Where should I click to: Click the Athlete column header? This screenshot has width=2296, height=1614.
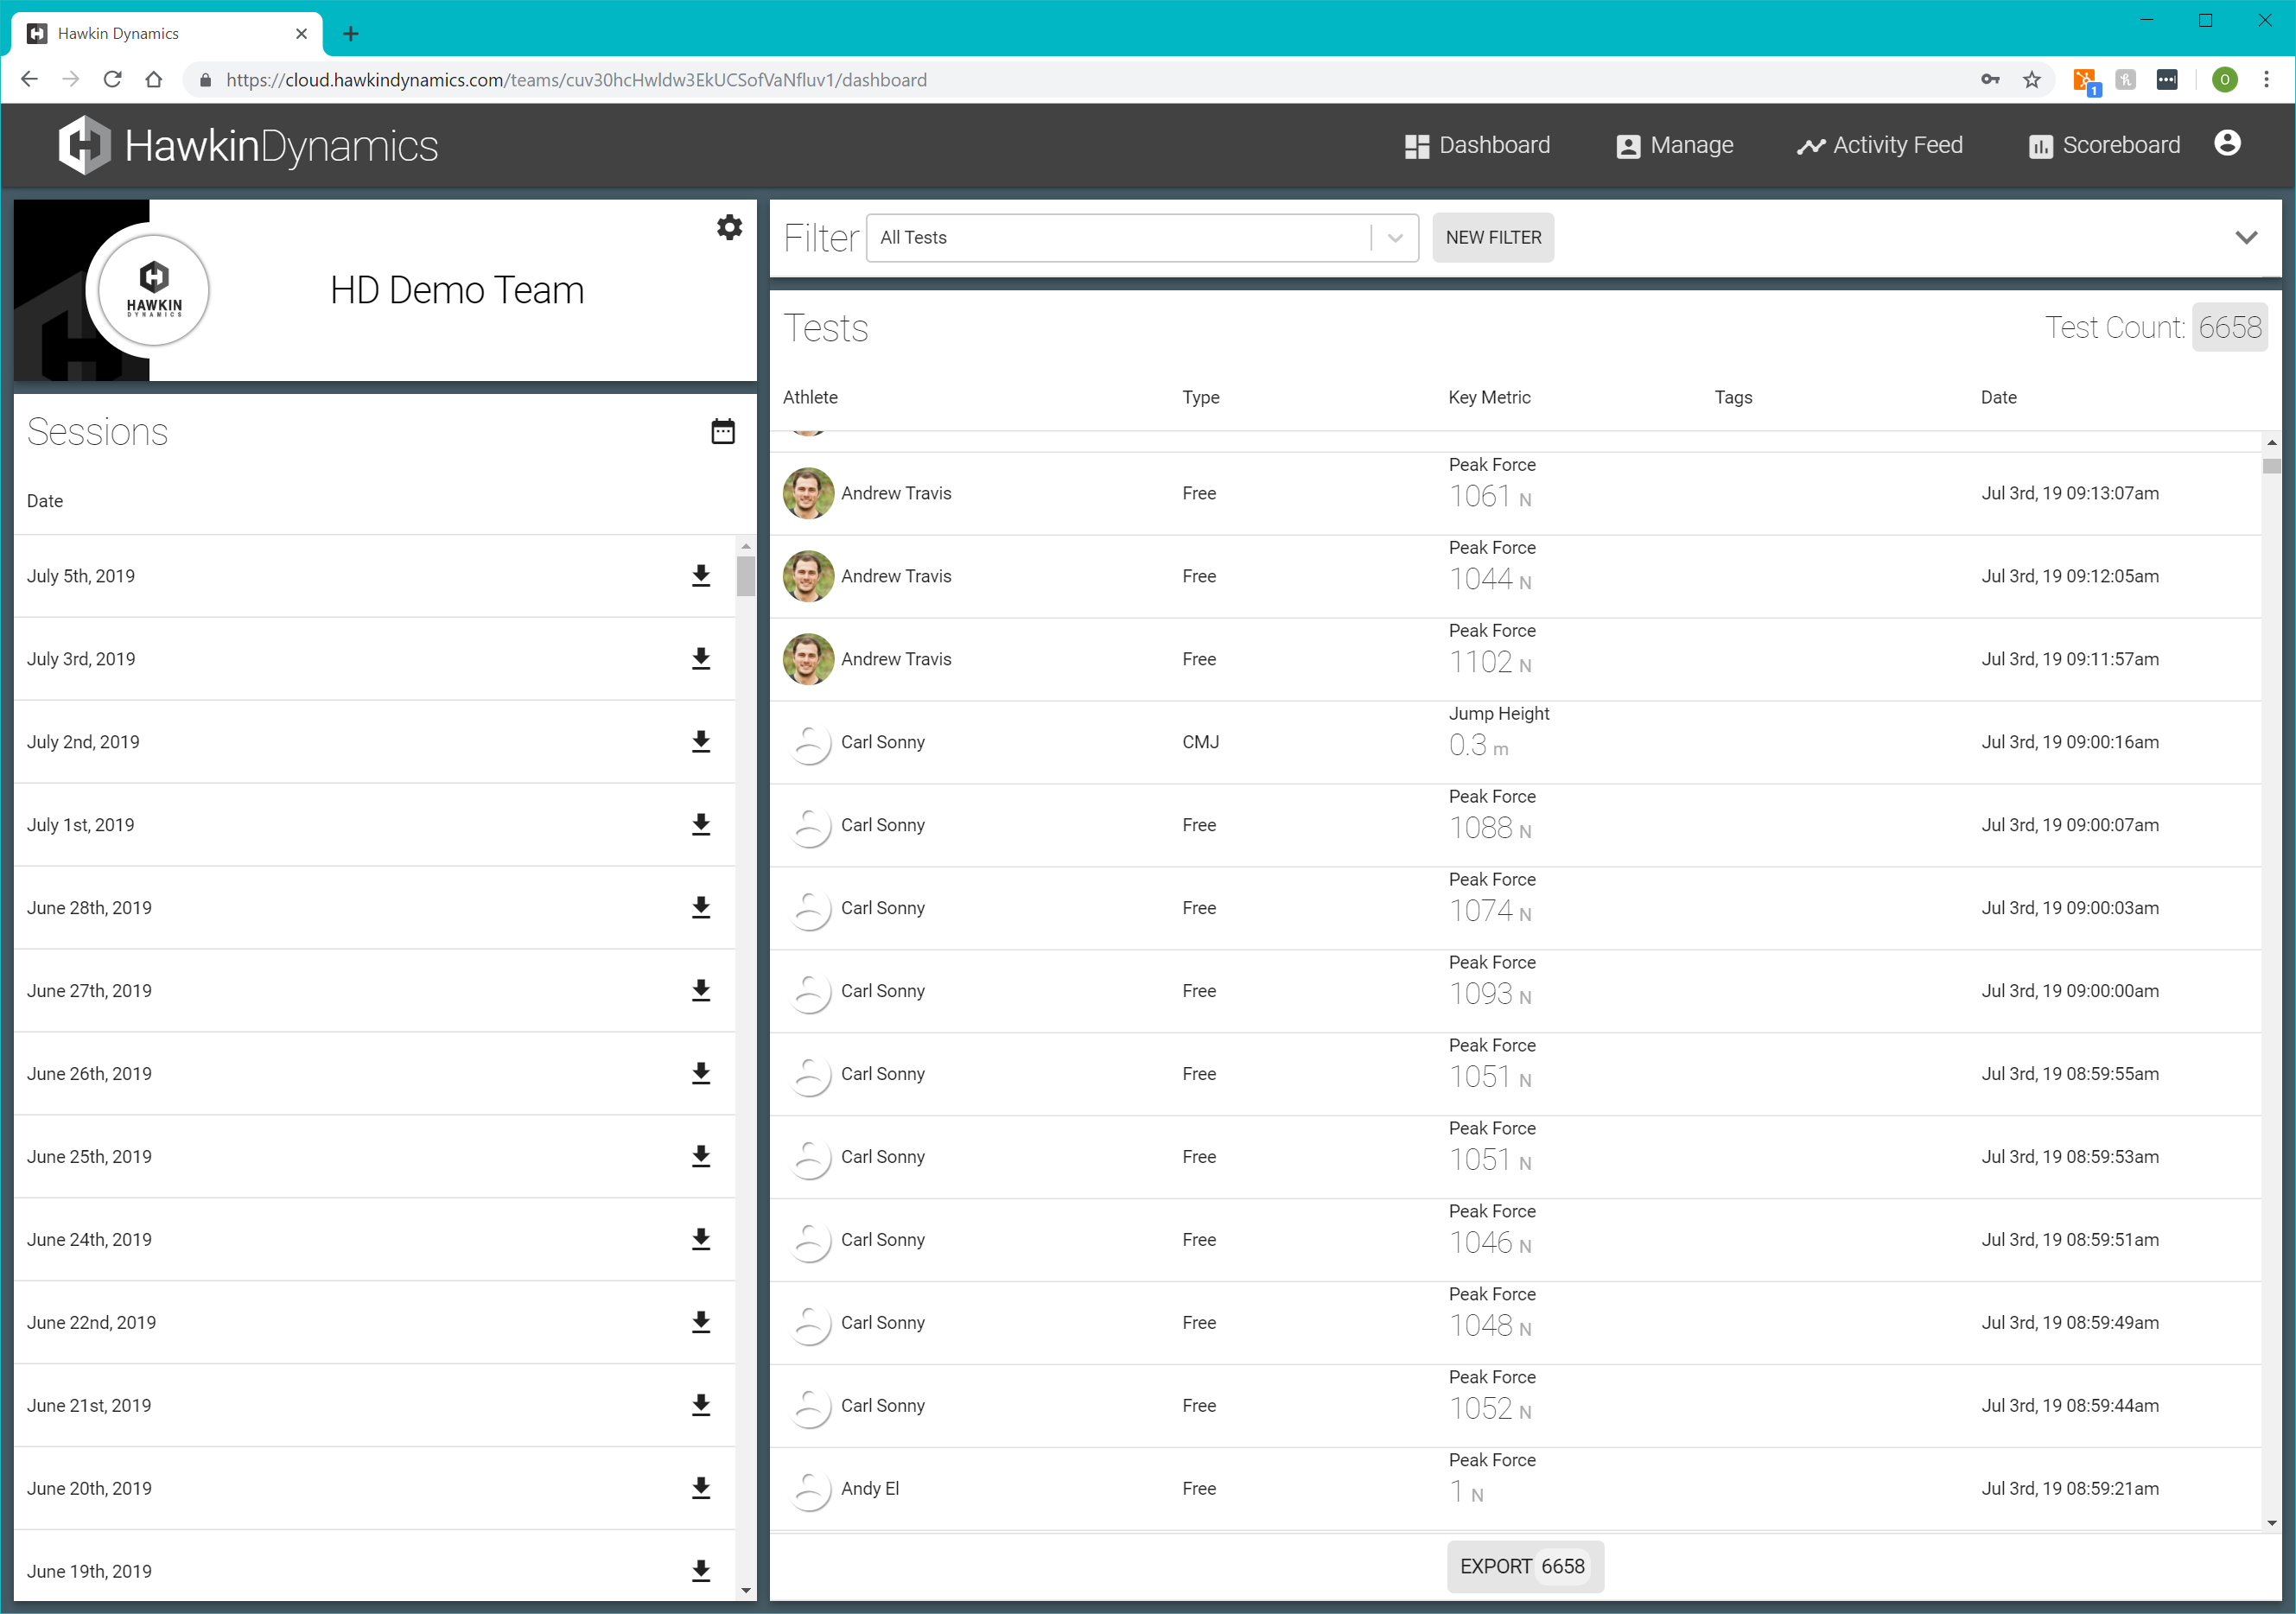(810, 397)
